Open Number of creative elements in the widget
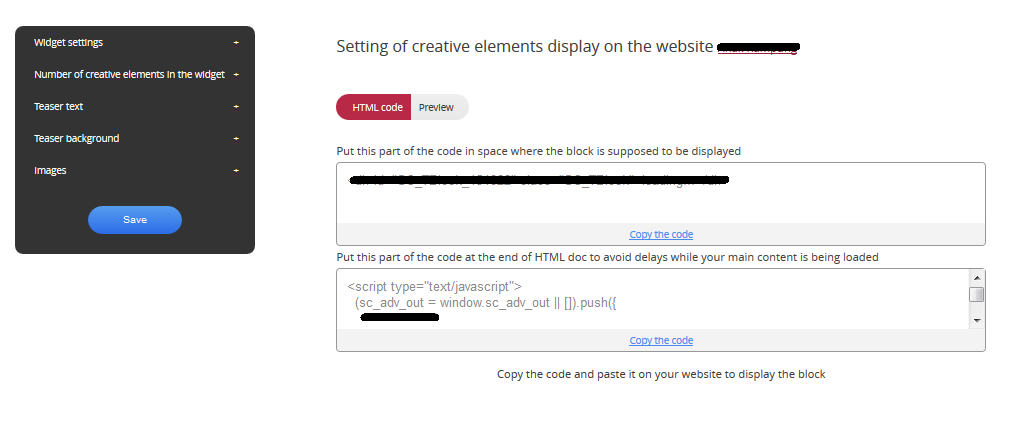This screenshot has height=441, width=1020. pyautogui.click(x=128, y=75)
